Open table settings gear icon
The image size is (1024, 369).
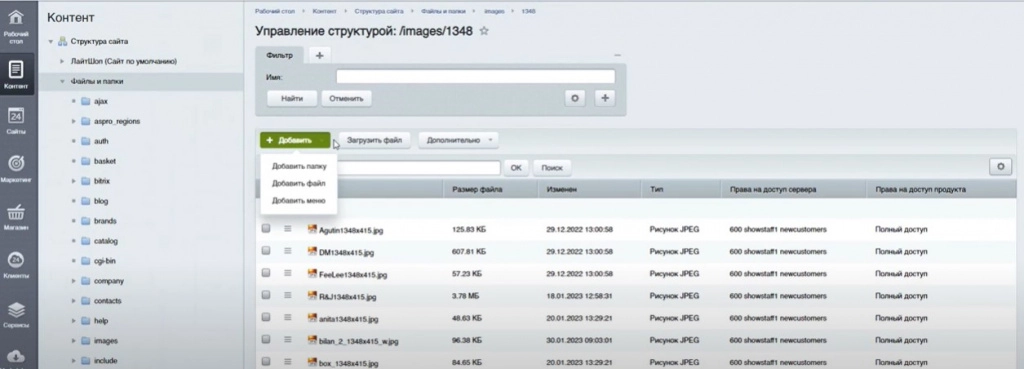(x=1000, y=167)
